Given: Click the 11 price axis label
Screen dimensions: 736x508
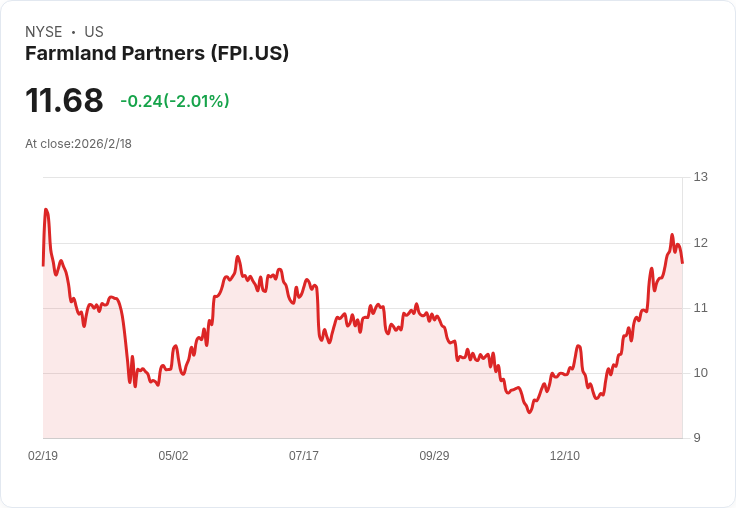Looking at the screenshot, I should click(700, 308).
